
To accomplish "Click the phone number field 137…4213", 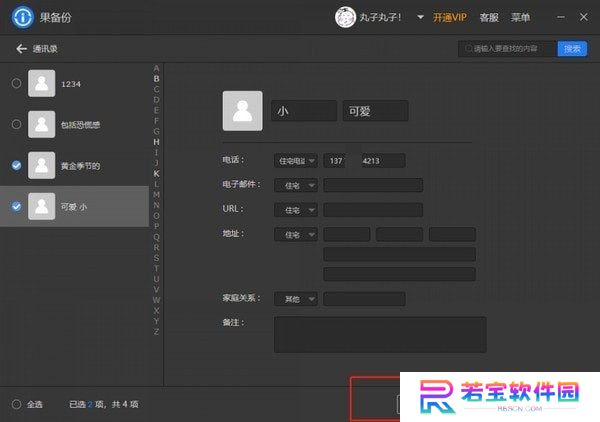I will tap(364, 161).
